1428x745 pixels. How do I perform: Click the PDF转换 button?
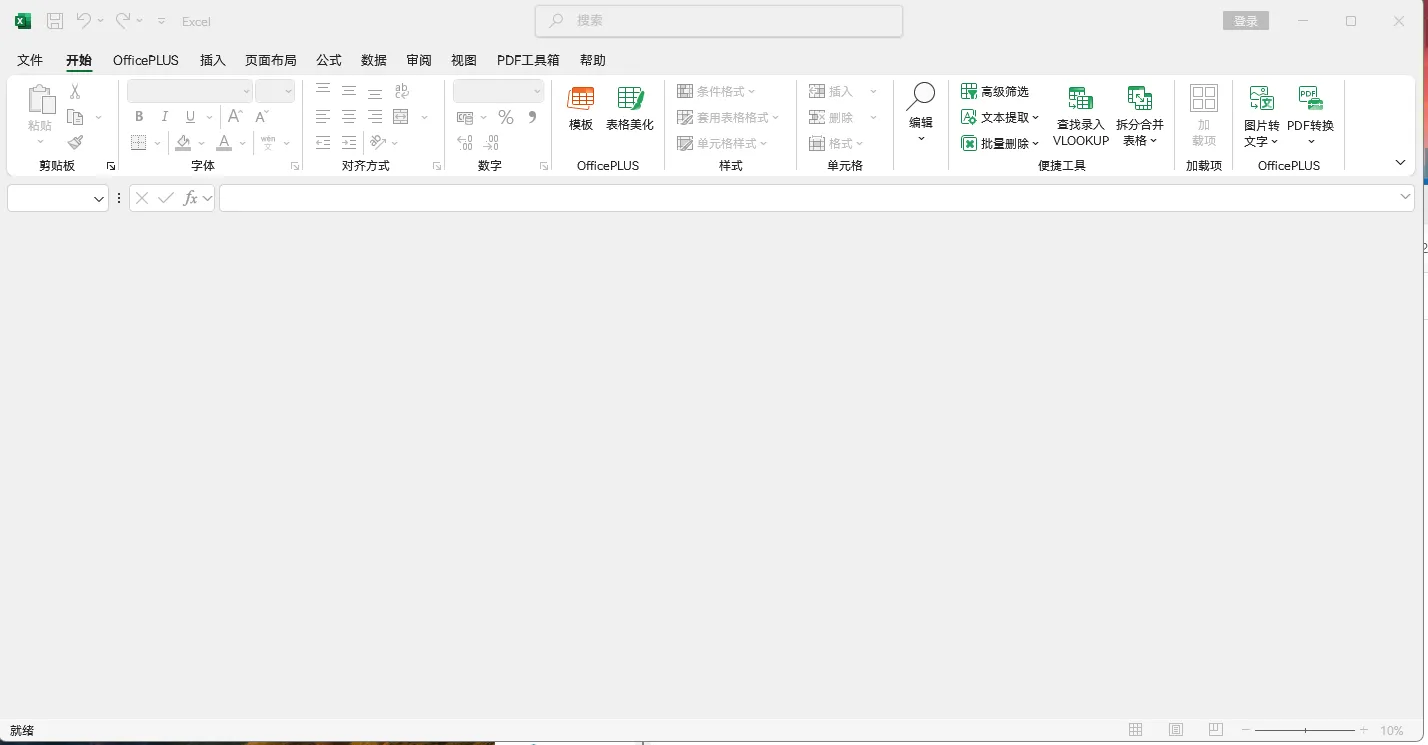point(1311,116)
